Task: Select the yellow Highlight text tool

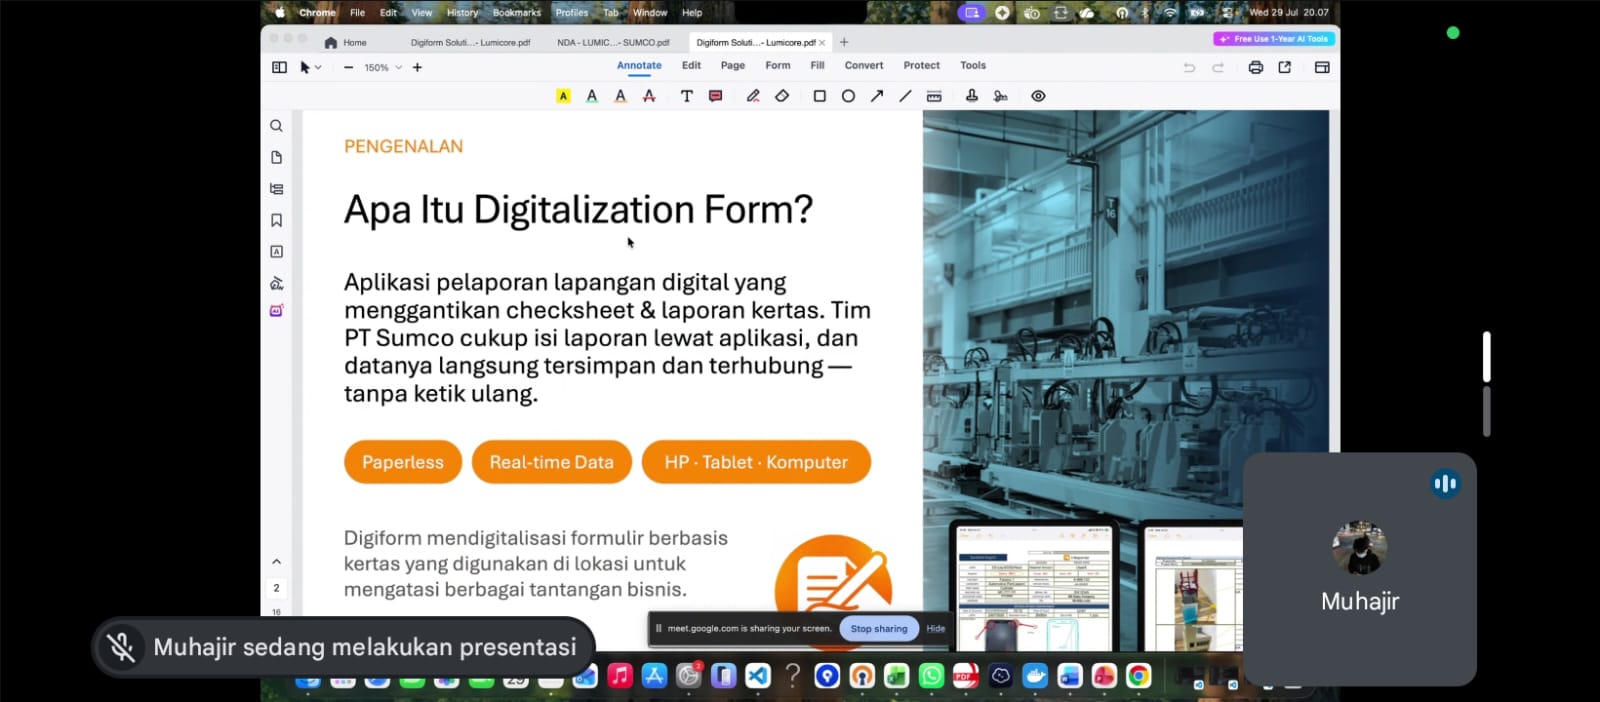Action: coord(563,96)
